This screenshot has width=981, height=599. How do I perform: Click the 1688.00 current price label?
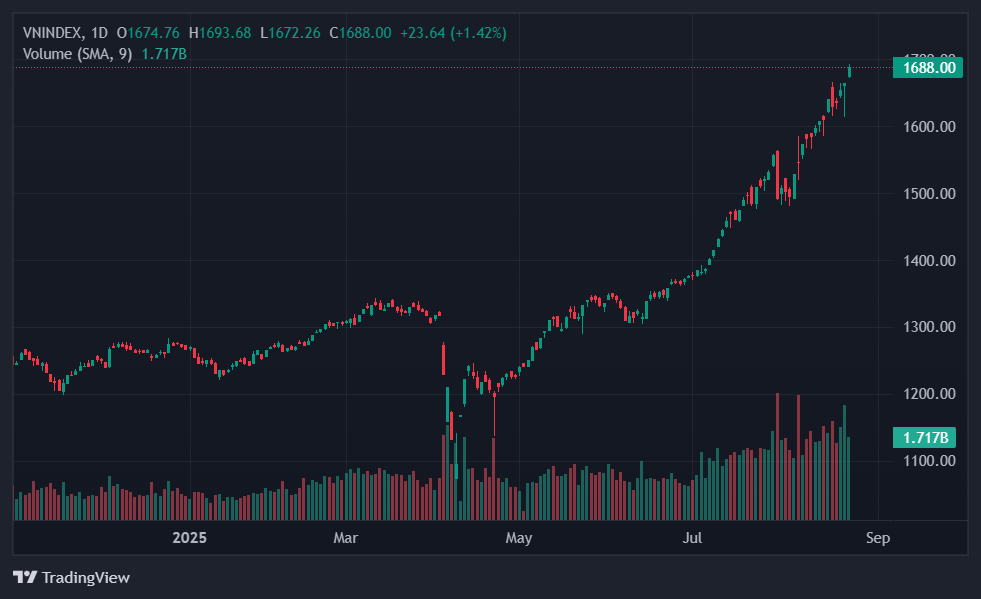click(x=928, y=68)
